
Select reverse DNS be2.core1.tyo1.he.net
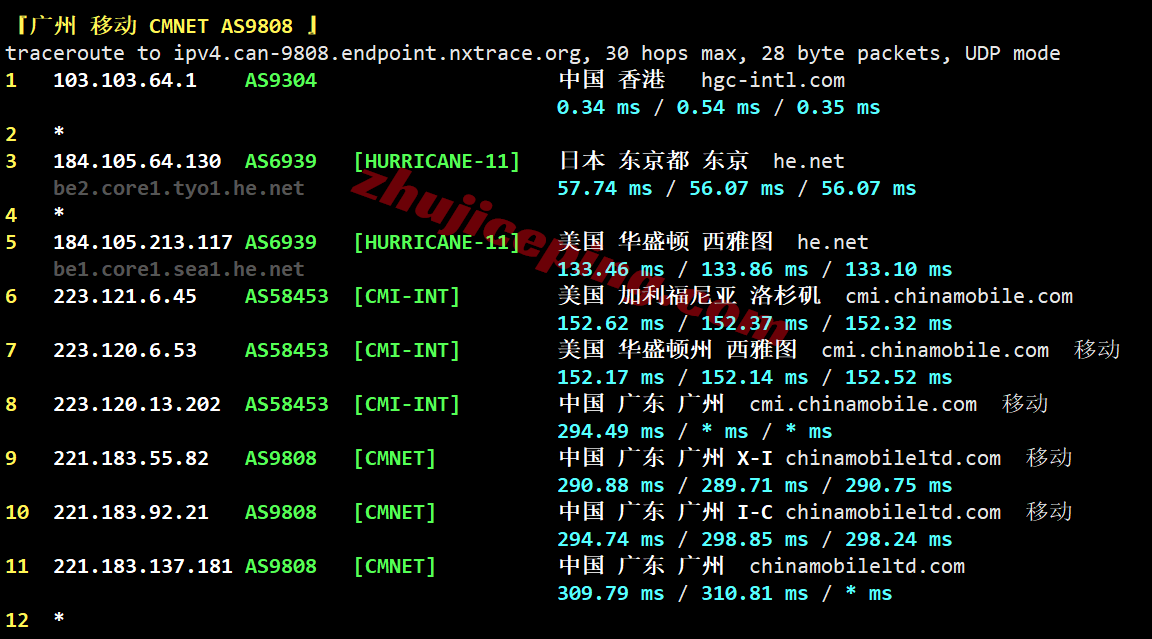179,188
